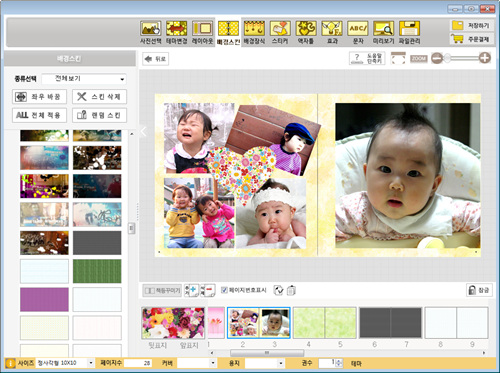500x373 pixels.
Task: Select the dark gray pages 6-7 thumbnail
Action: coord(390,323)
